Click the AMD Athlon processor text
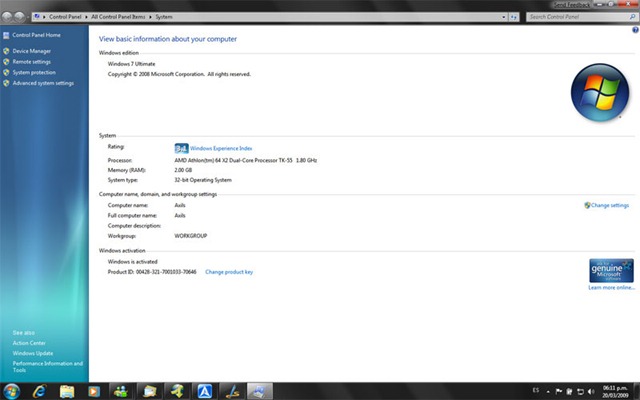Screen dimensions: 640x400 coord(246,160)
